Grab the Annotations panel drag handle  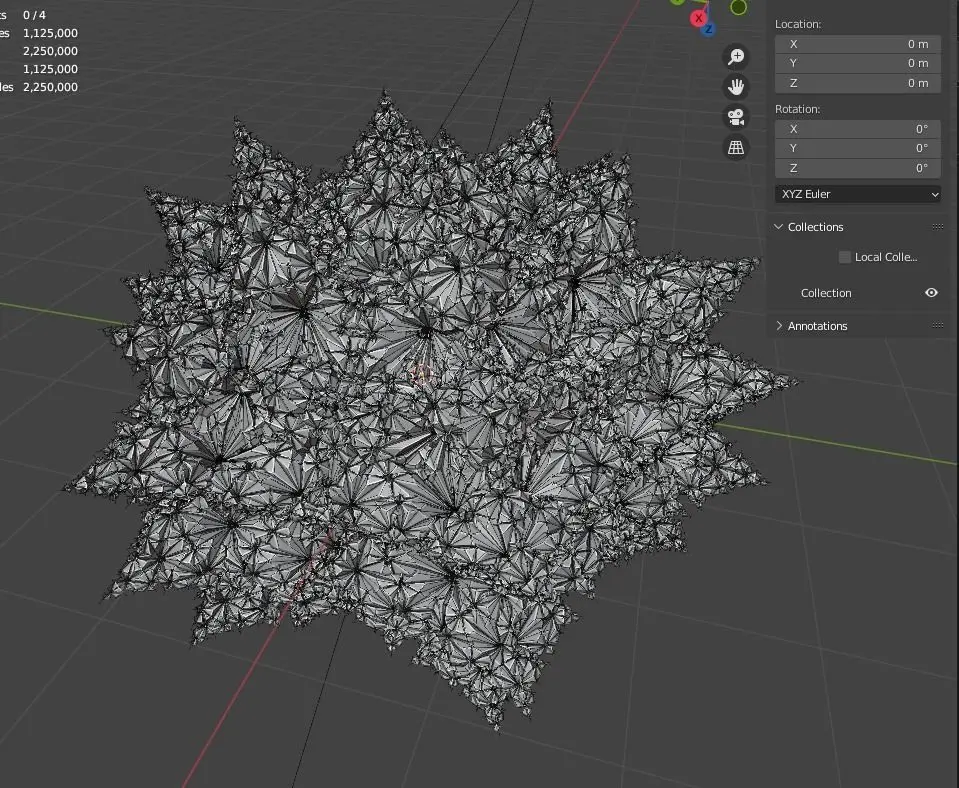point(938,325)
